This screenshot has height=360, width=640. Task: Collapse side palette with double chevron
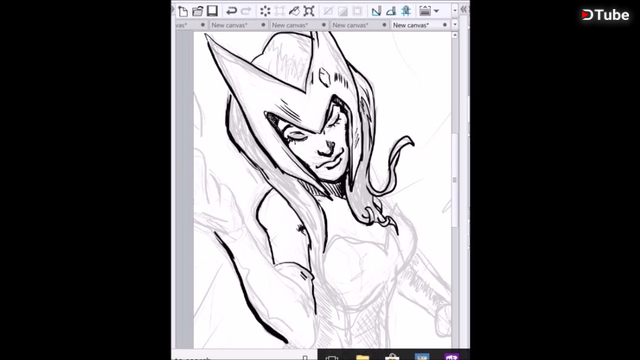[464, 9]
